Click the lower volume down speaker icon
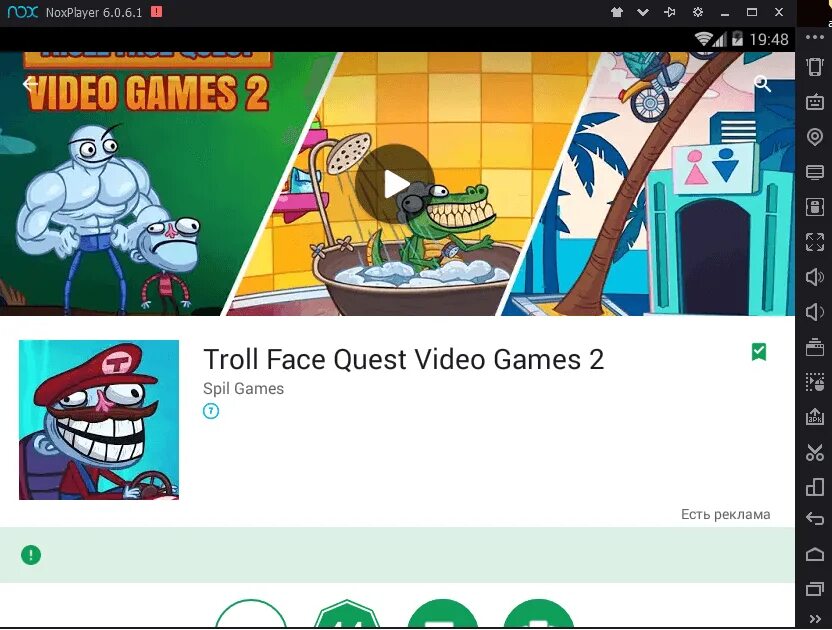 (814, 312)
